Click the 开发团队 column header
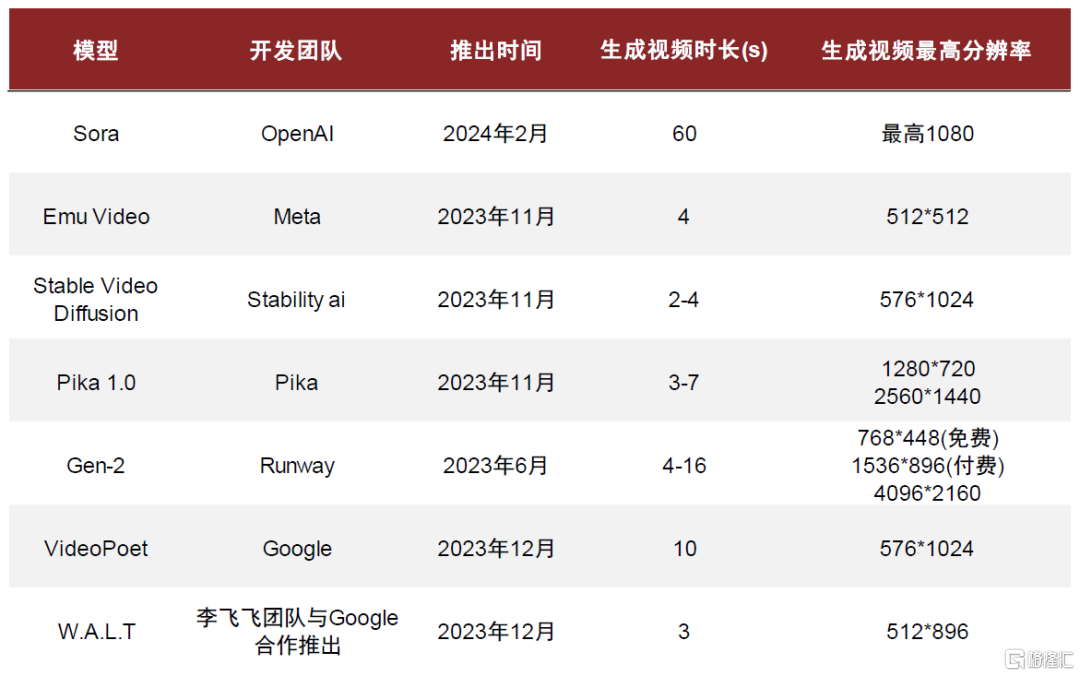This screenshot has height=676, width=1080. 295,50
